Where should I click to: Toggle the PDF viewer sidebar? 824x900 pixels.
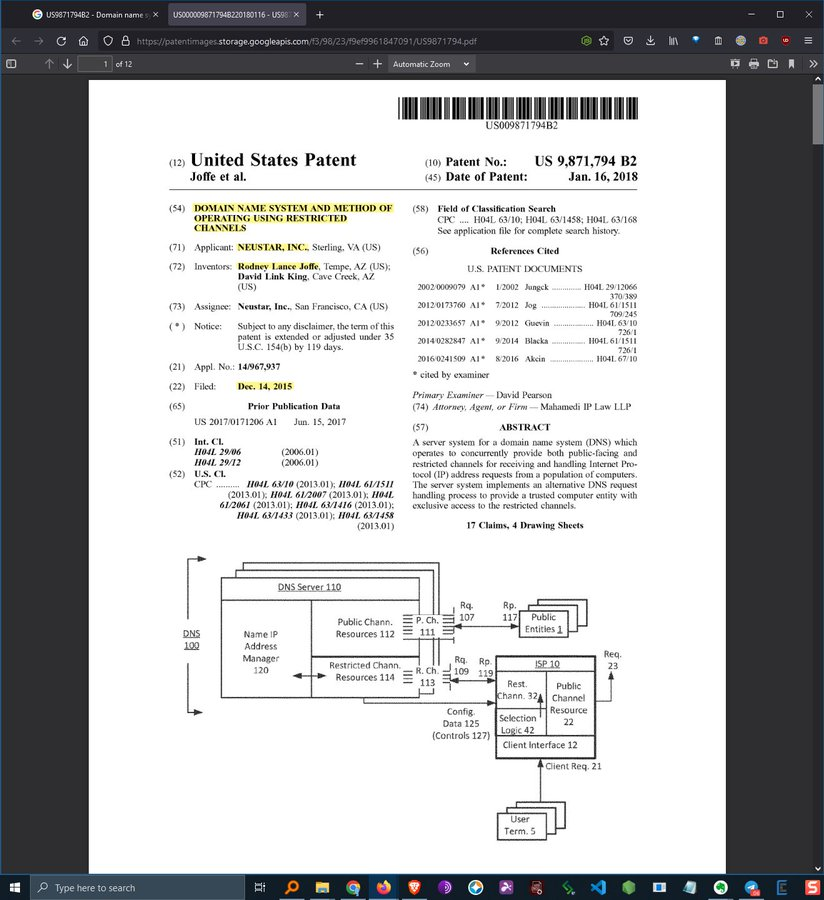tap(12, 64)
